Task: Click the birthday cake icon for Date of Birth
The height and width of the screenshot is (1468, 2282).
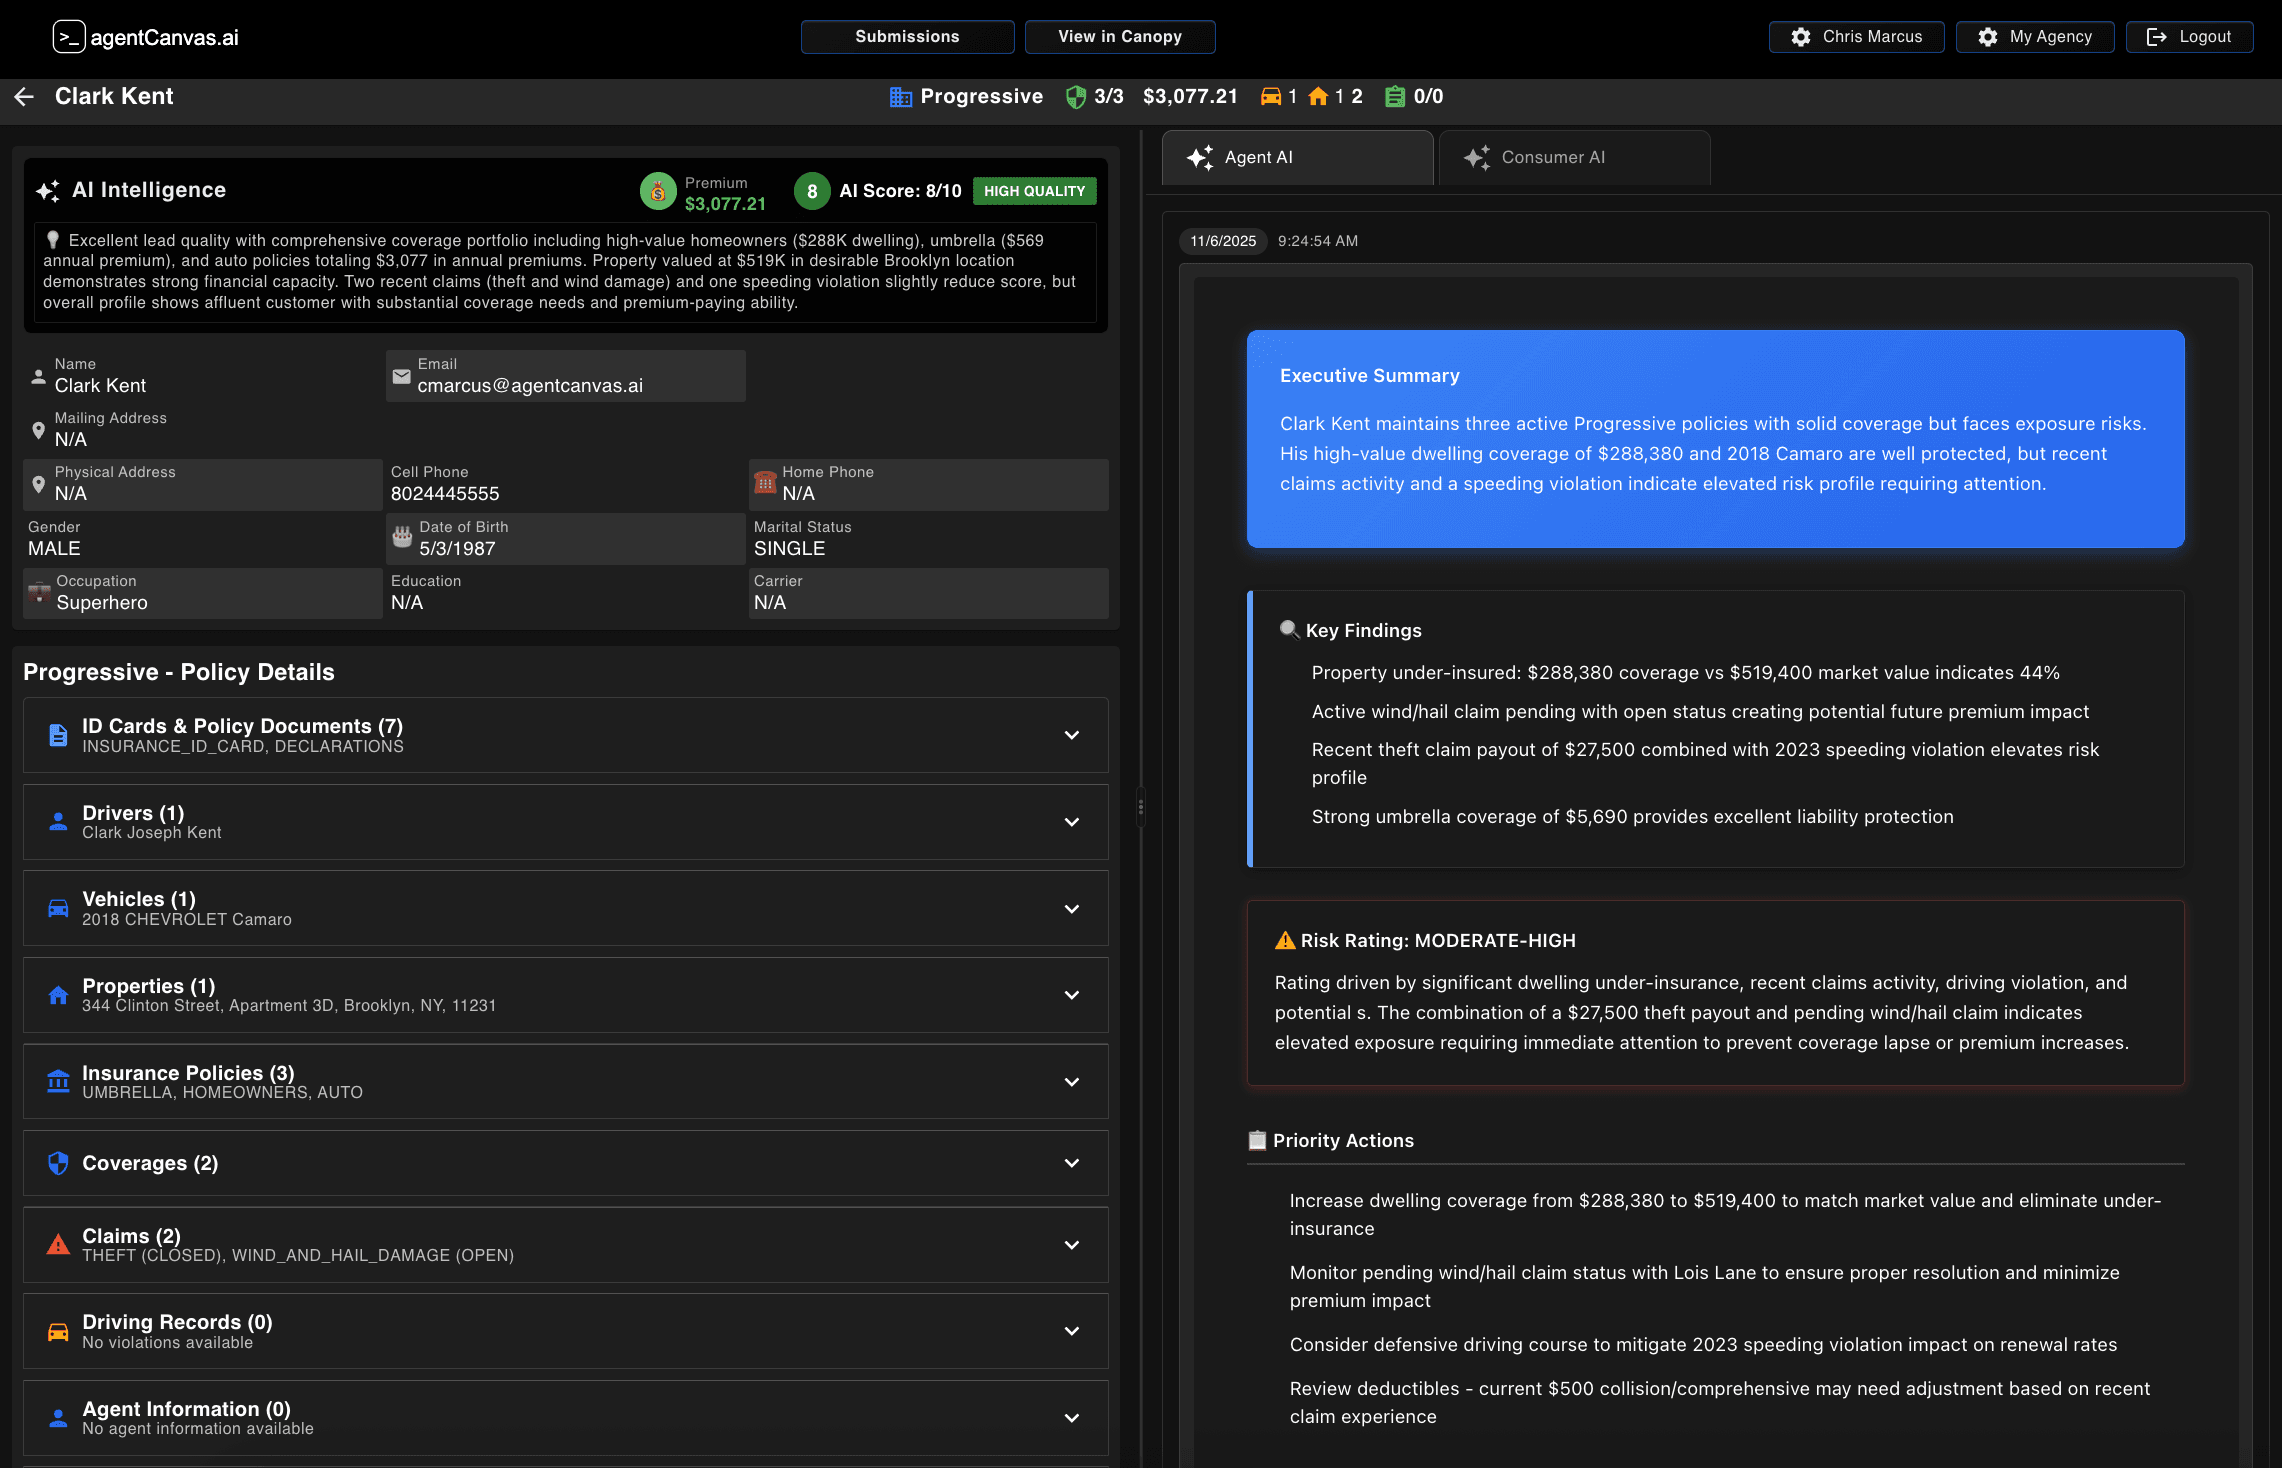Action: click(x=402, y=537)
